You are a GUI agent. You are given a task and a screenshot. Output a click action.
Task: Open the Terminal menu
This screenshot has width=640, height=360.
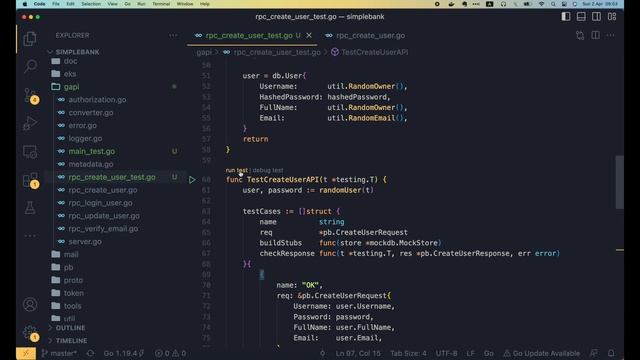pos(161,4)
